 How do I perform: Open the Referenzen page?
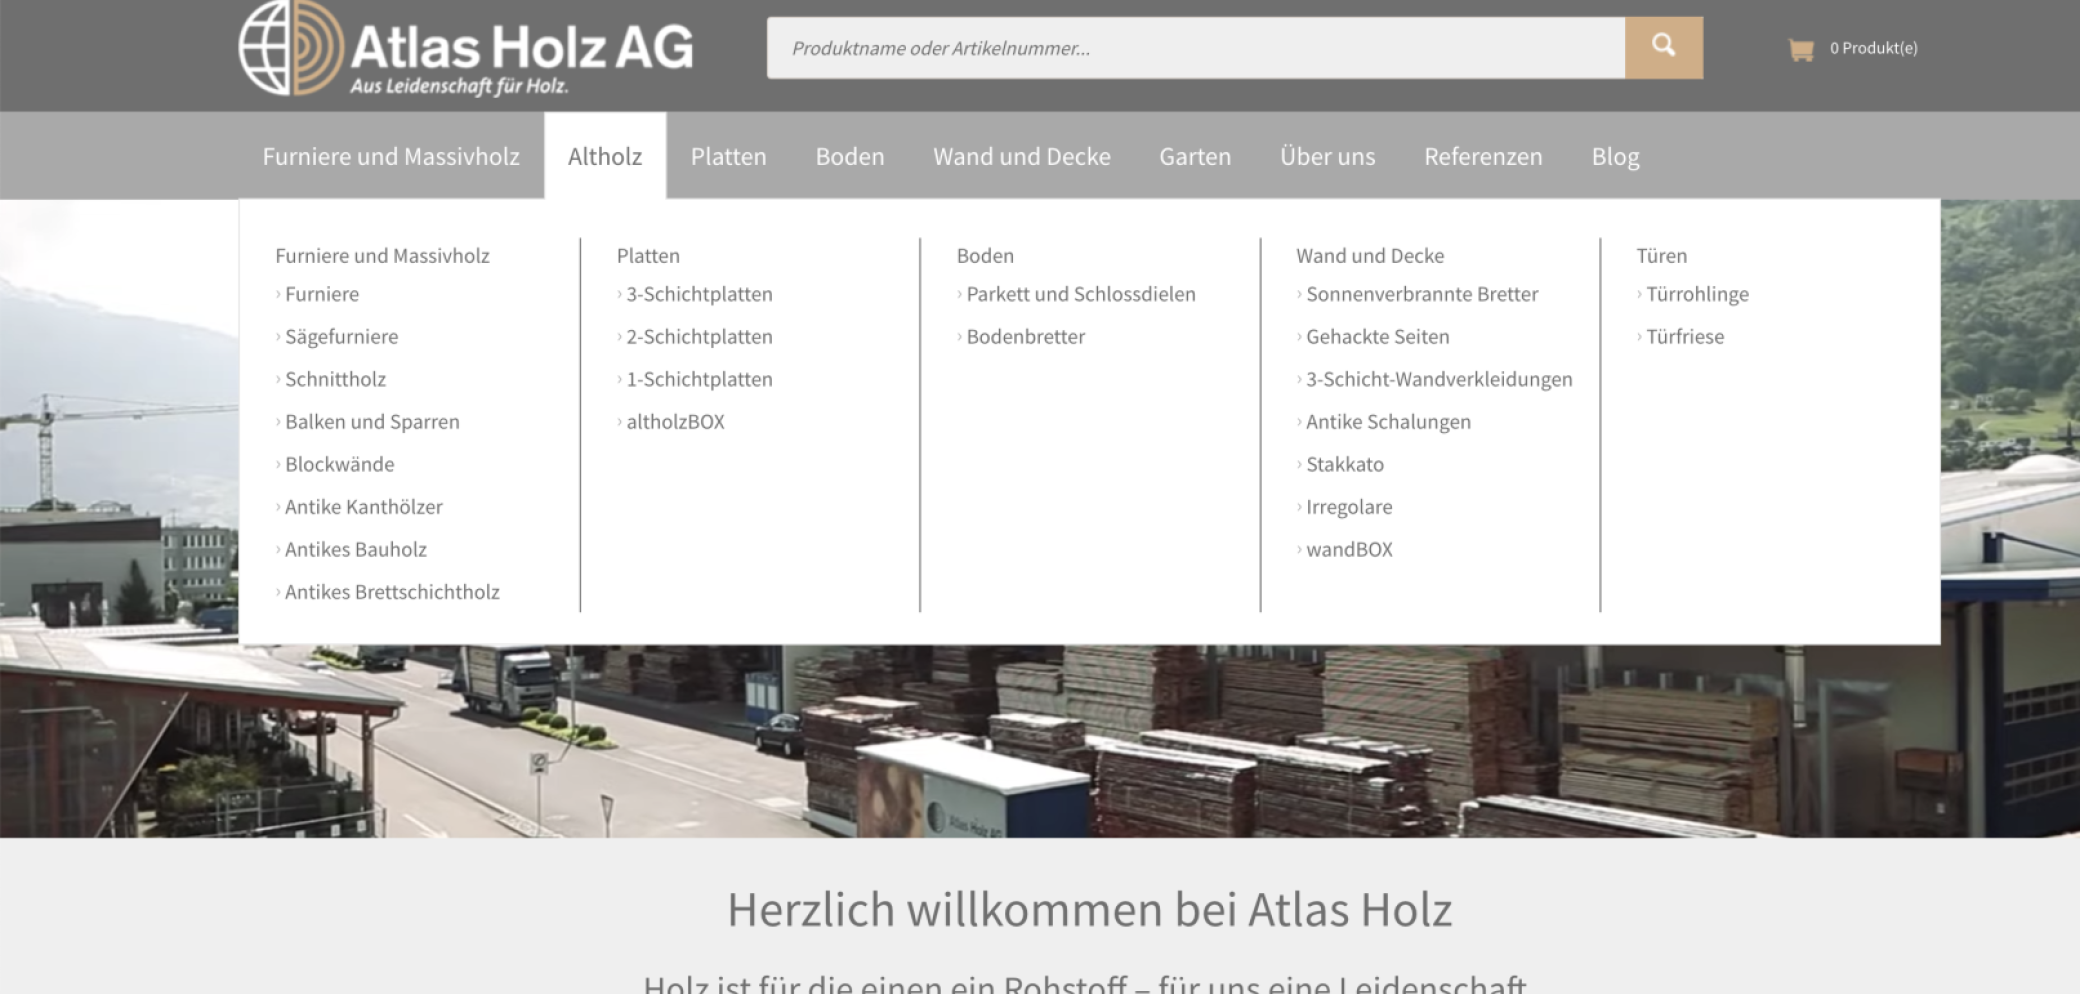(1482, 156)
